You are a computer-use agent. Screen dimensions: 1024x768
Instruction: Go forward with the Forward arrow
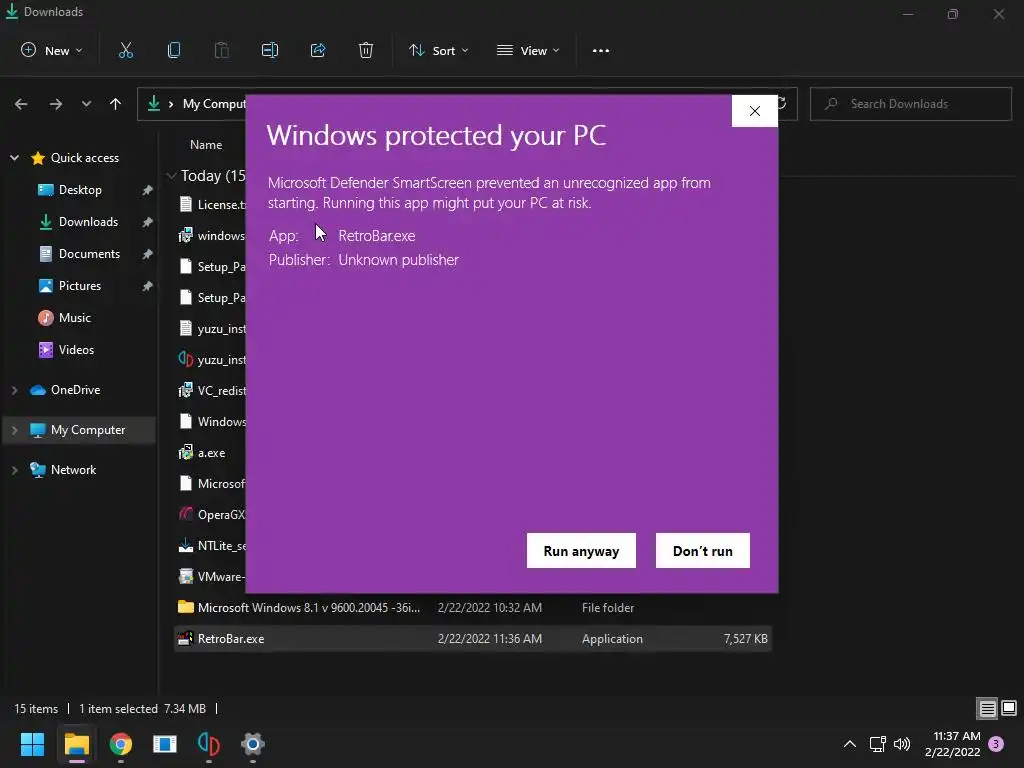[56, 104]
